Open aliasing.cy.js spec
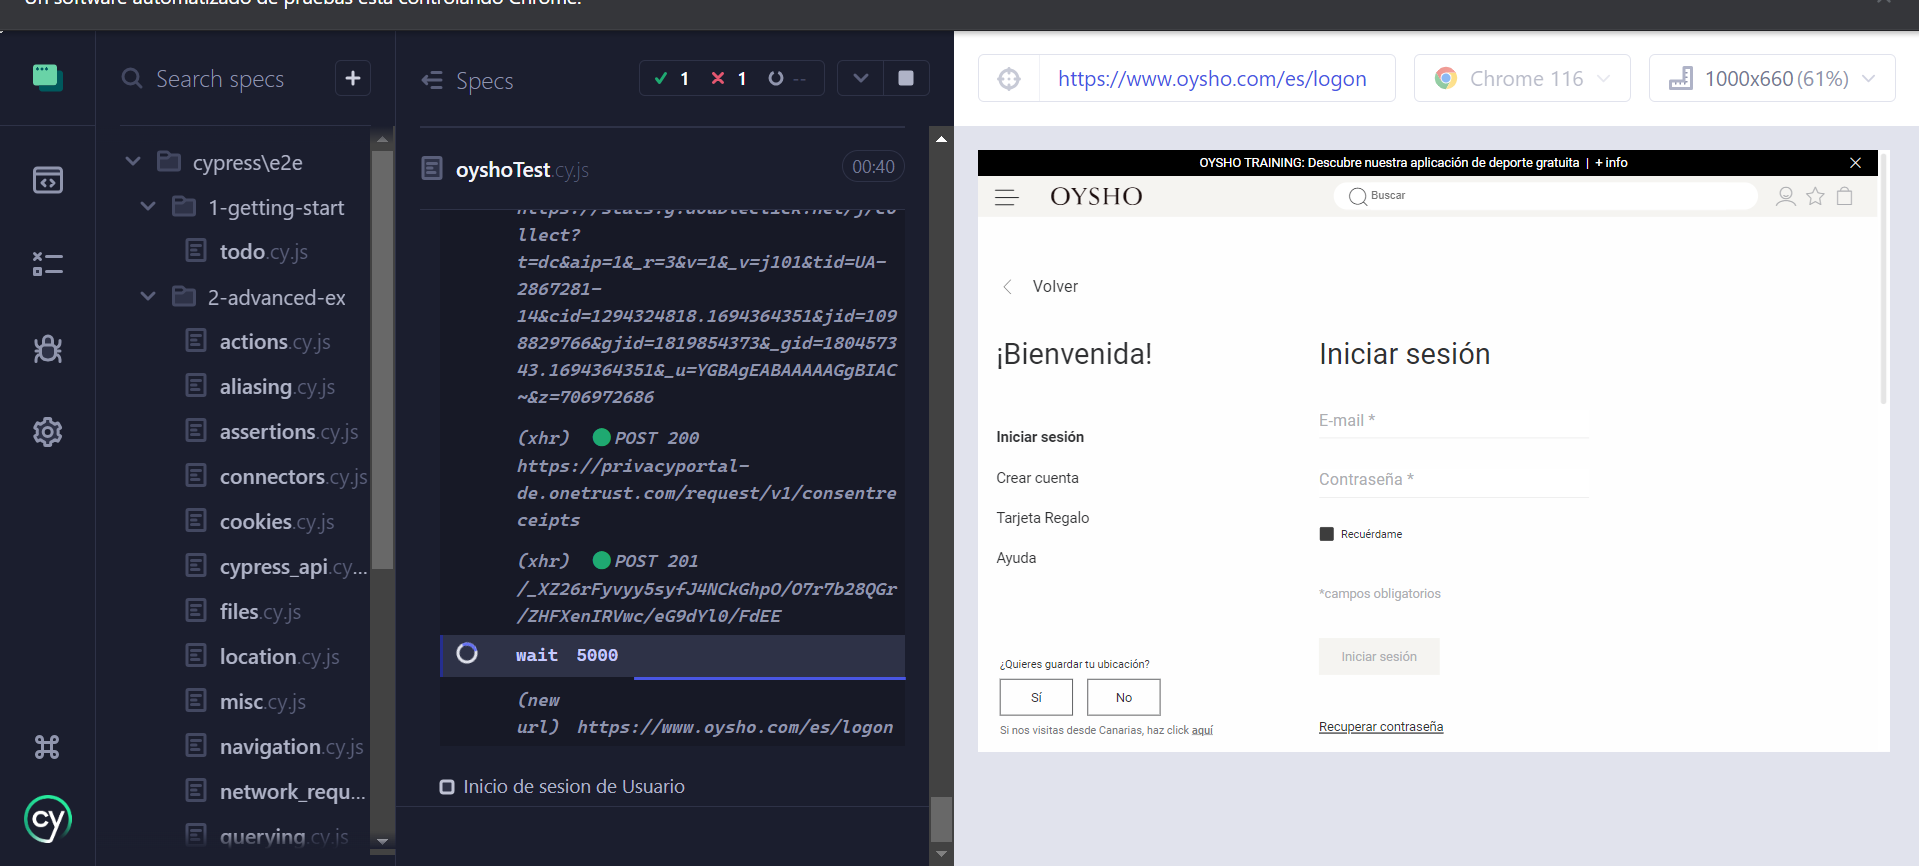 point(277,386)
